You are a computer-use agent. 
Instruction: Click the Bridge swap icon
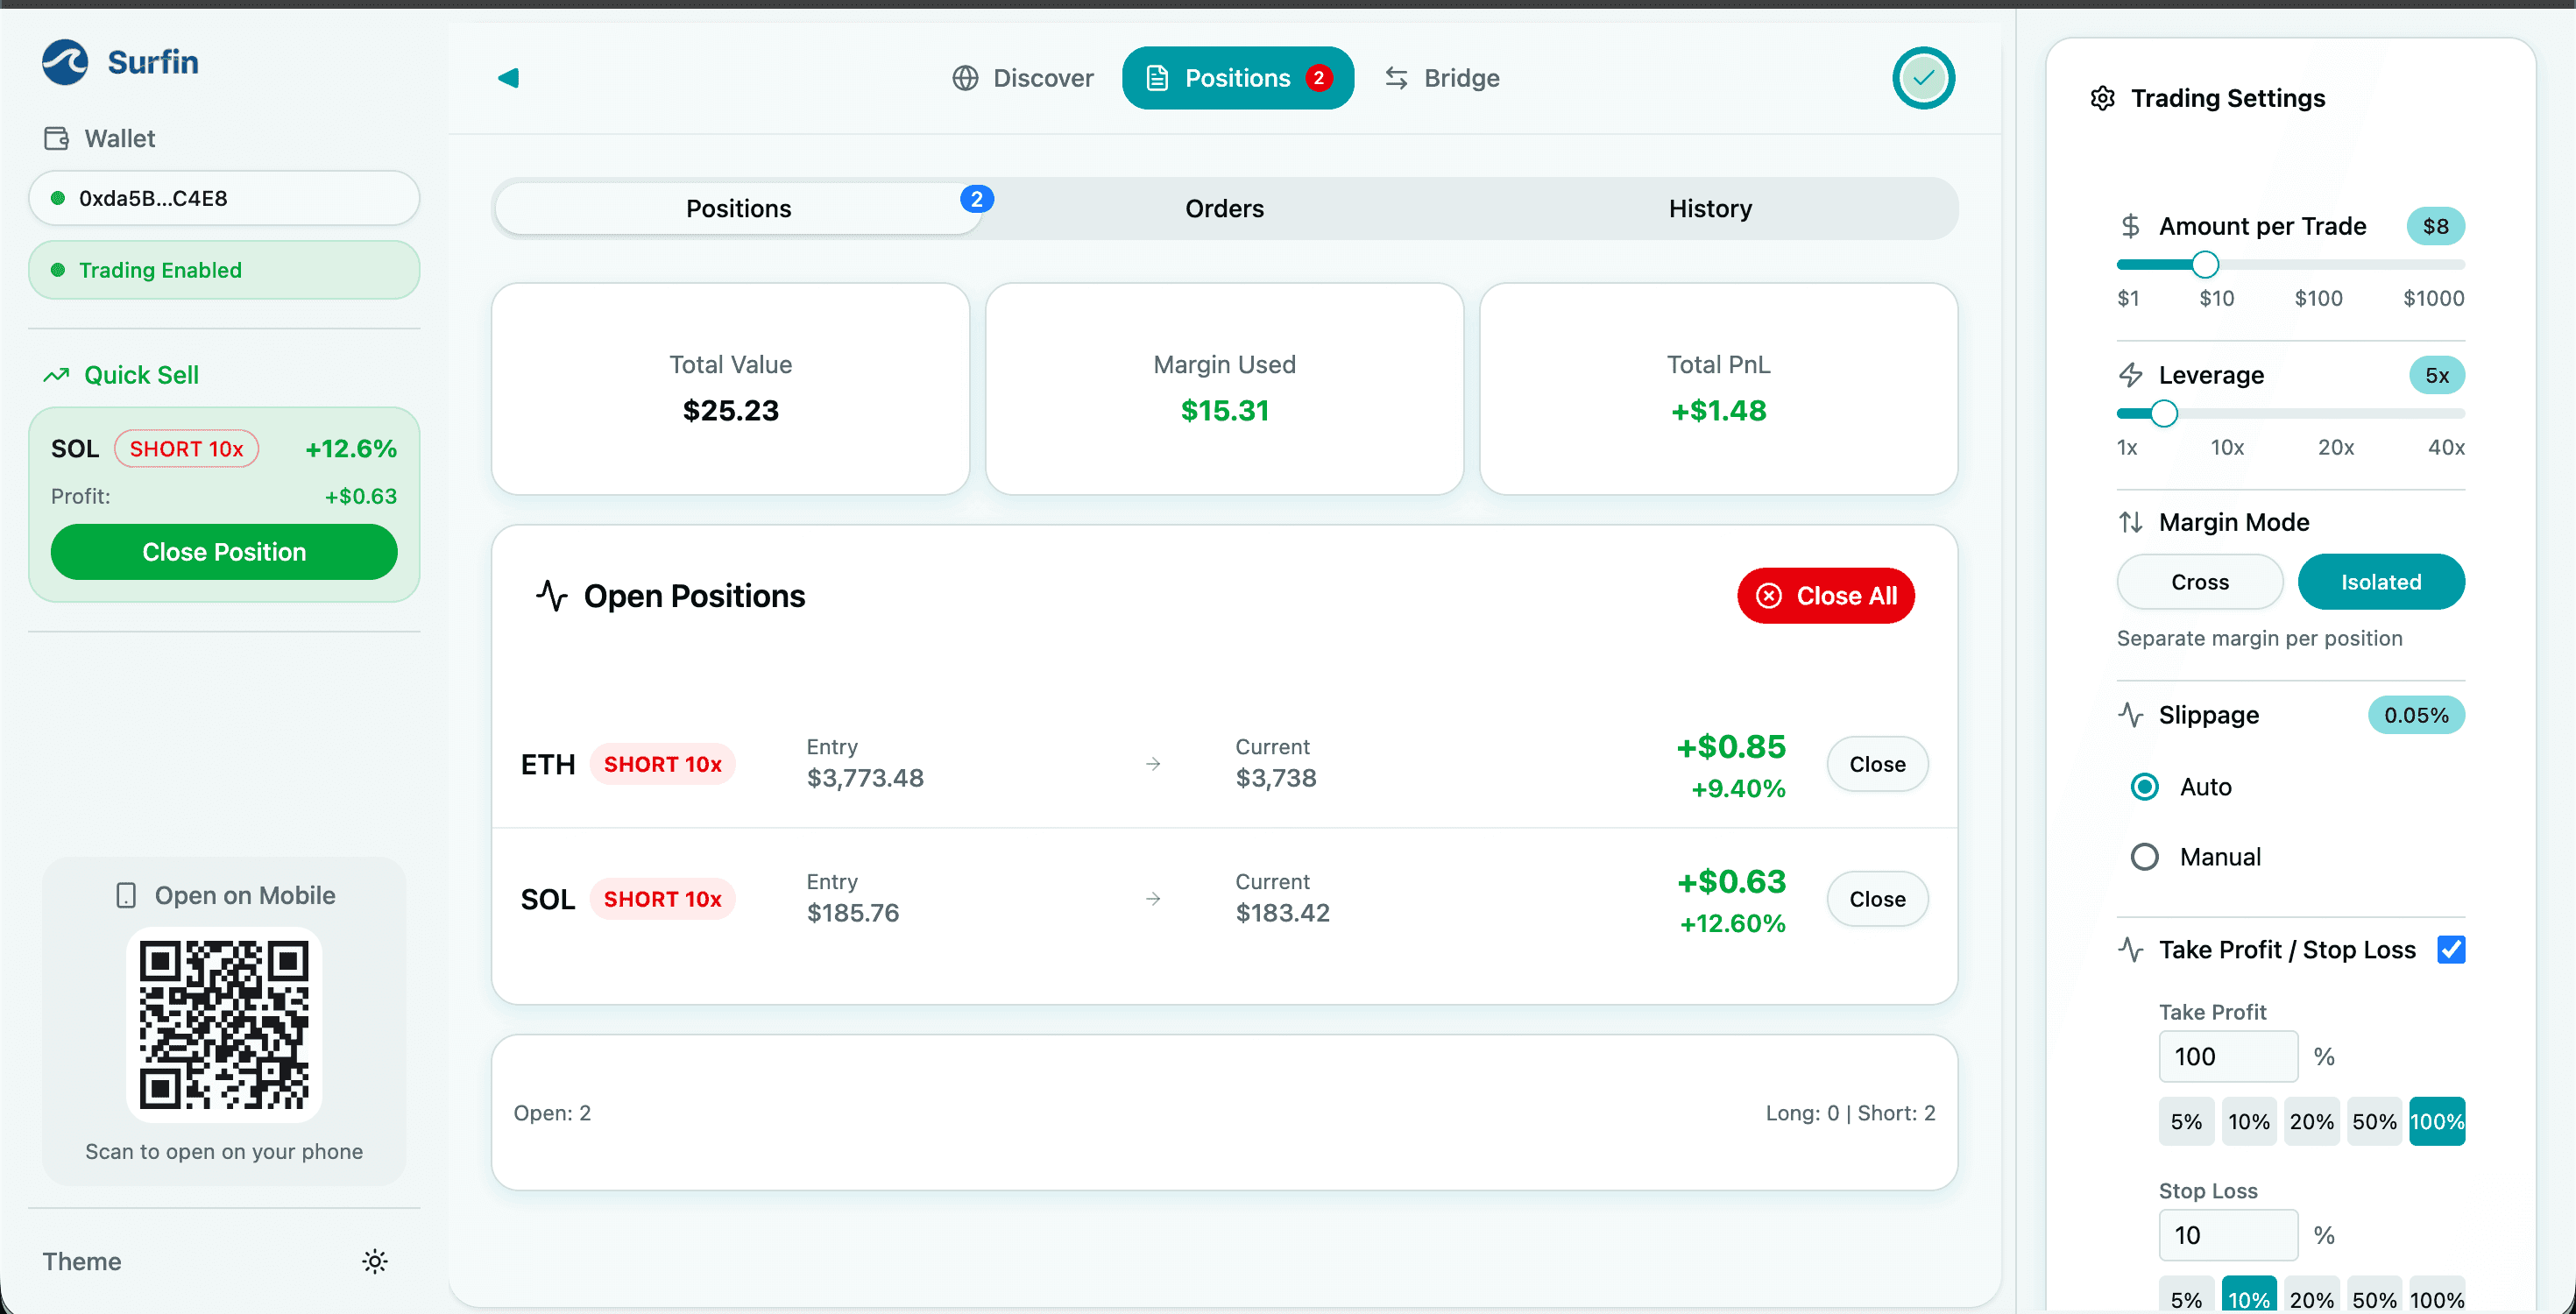(x=1397, y=78)
